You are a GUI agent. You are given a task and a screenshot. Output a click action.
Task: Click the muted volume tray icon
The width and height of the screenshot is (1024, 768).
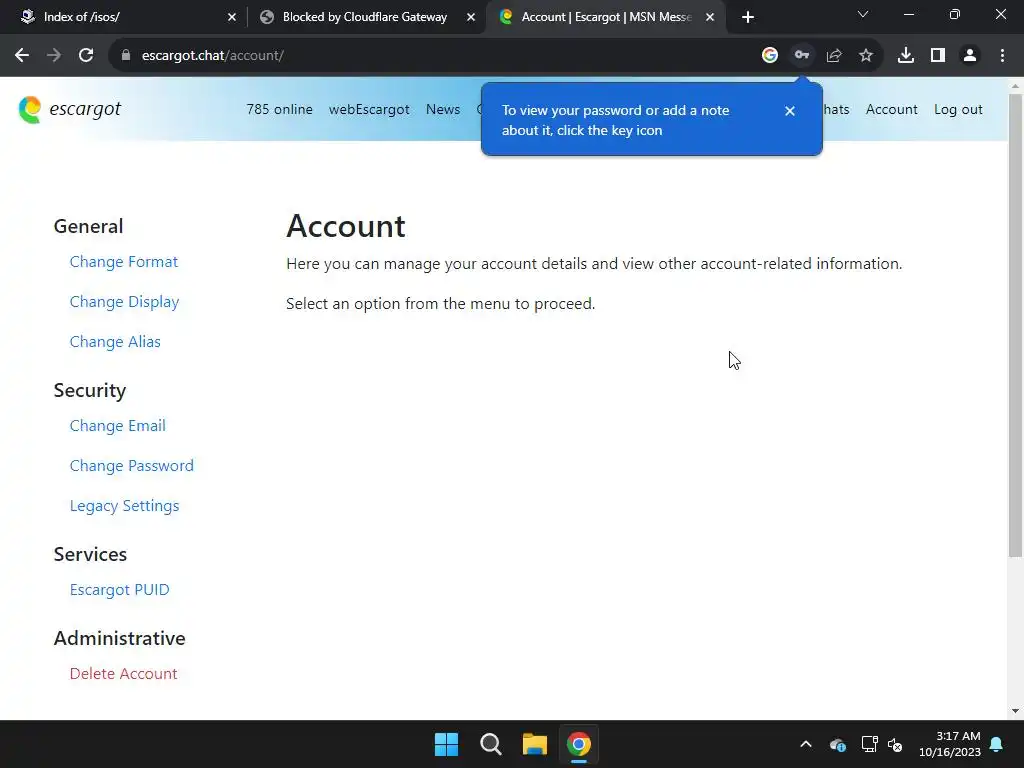coord(895,744)
